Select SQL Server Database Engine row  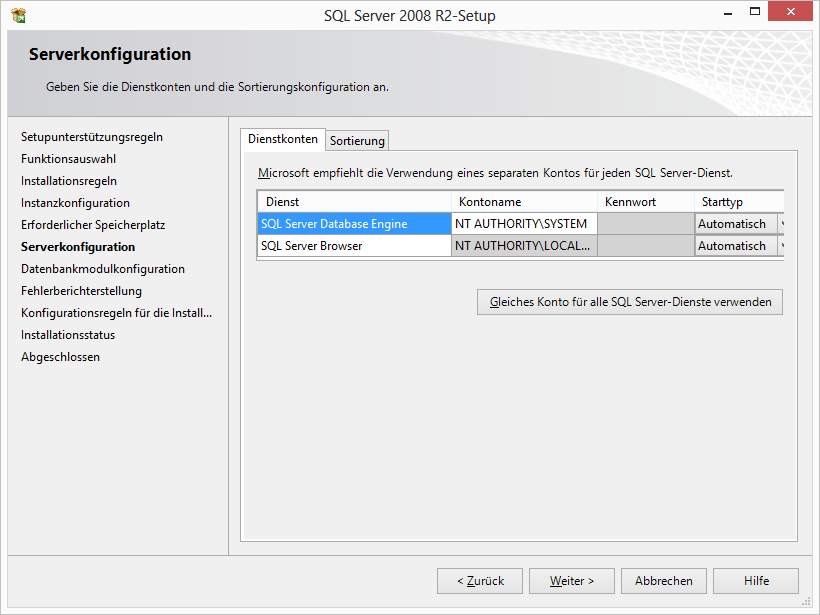tap(354, 224)
